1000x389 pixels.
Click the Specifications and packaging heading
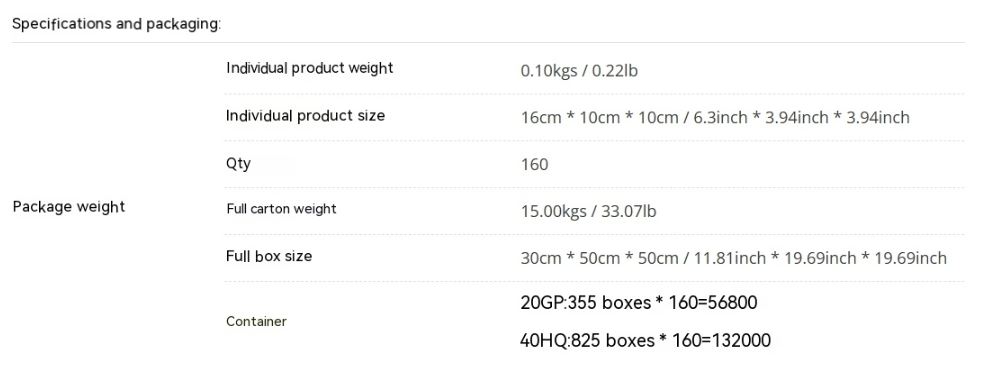pos(116,24)
